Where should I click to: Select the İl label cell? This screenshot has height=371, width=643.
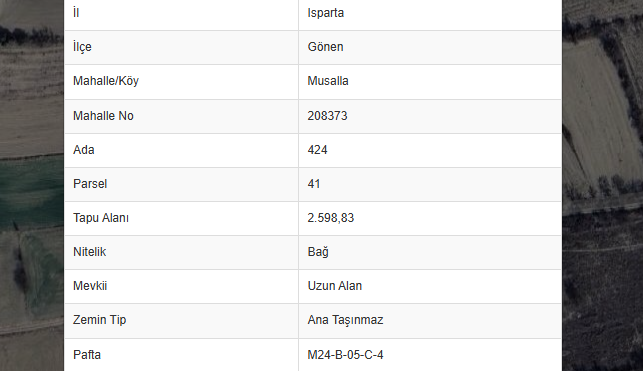click(x=181, y=13)
